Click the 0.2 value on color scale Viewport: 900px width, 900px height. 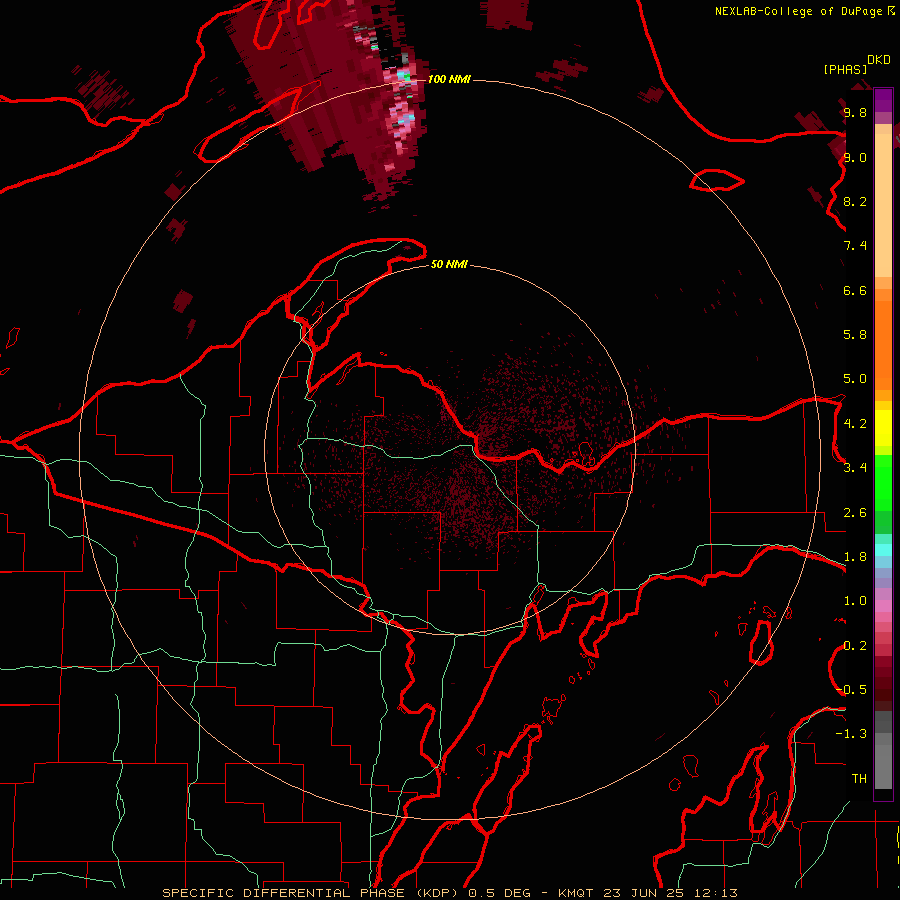tap(855, 646)
